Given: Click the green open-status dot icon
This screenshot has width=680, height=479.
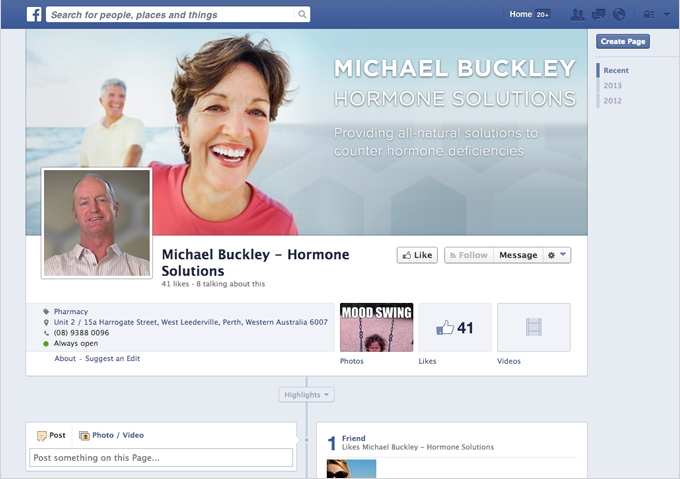Looking at the screenshot, I should tap(46, 344).
